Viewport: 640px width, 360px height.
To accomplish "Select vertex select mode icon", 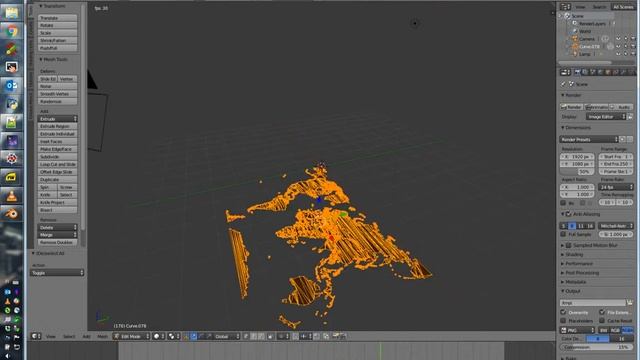I will pyautogui.click(x=246, y=336).
